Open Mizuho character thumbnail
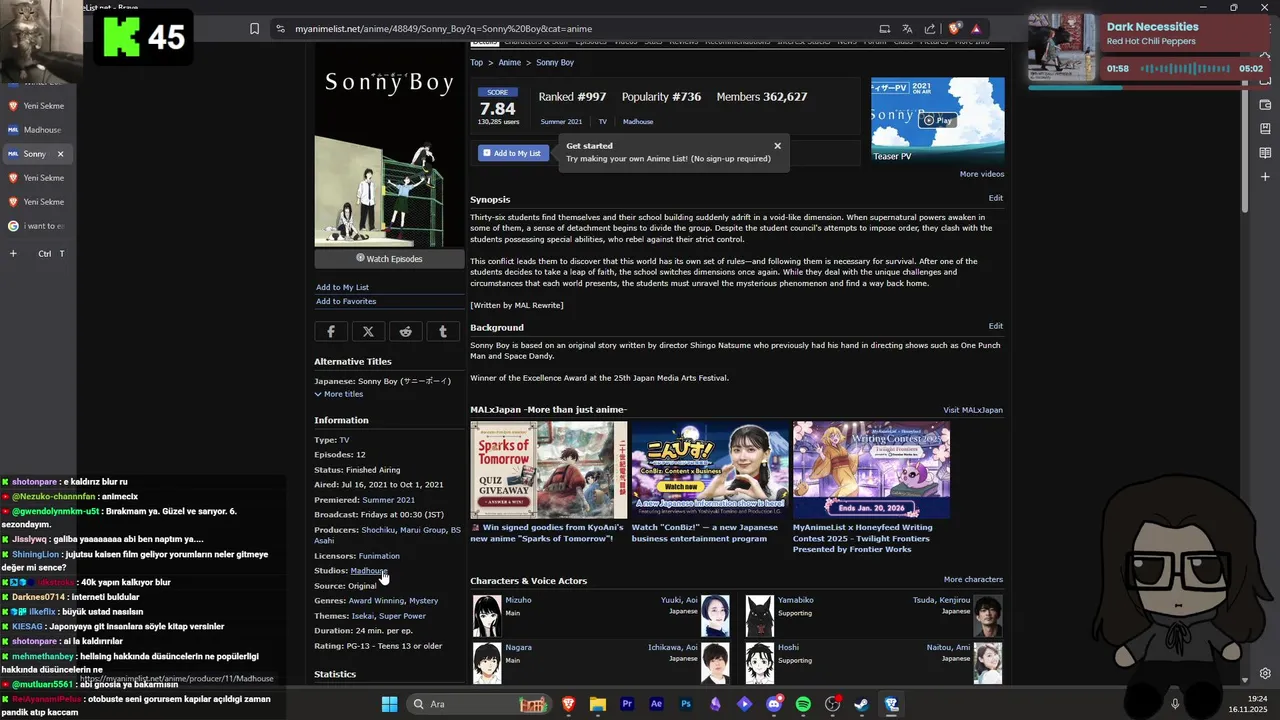Screen dimensions: 1280x720 (x=487, y=616)
